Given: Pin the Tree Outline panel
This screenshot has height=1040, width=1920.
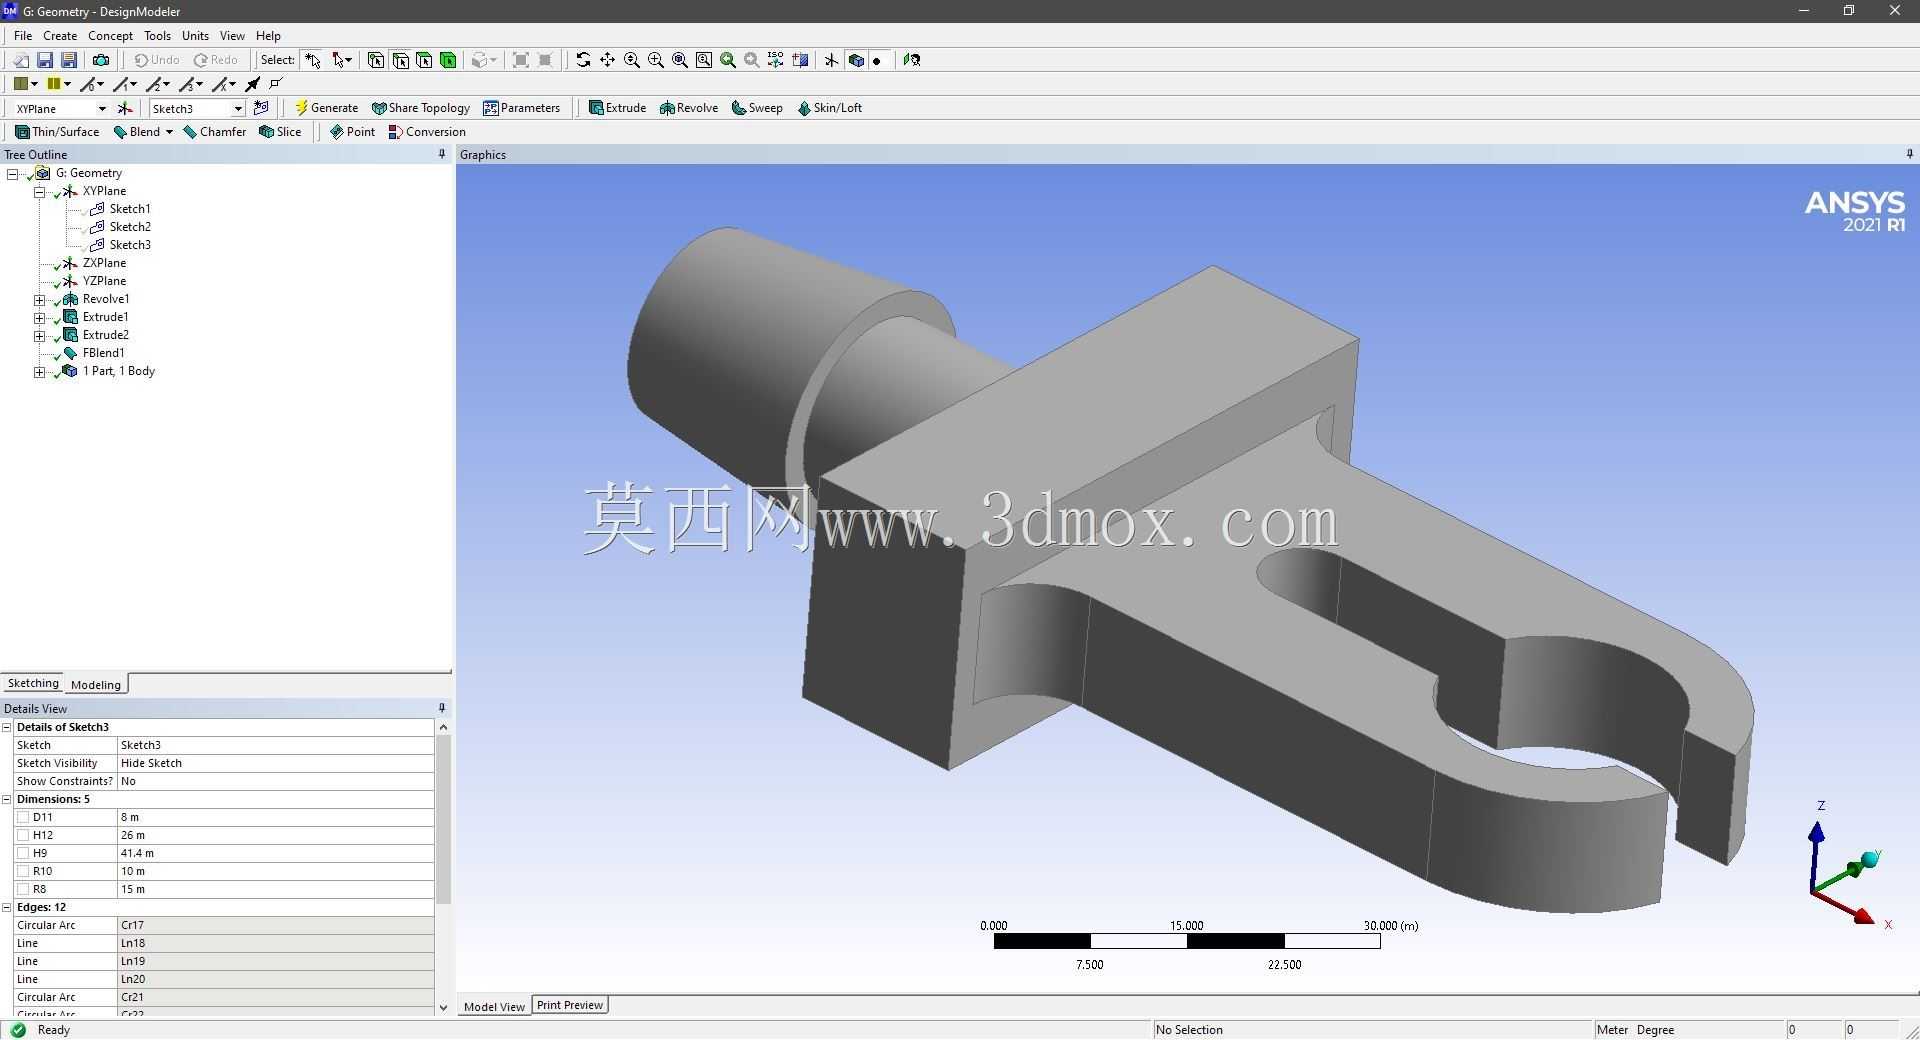Looking at the screenshot, I should tap(442, 154).
